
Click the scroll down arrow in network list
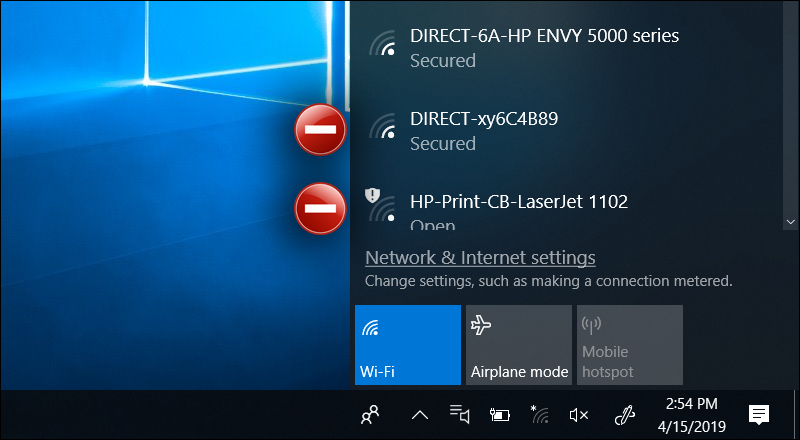click(791, 222)
